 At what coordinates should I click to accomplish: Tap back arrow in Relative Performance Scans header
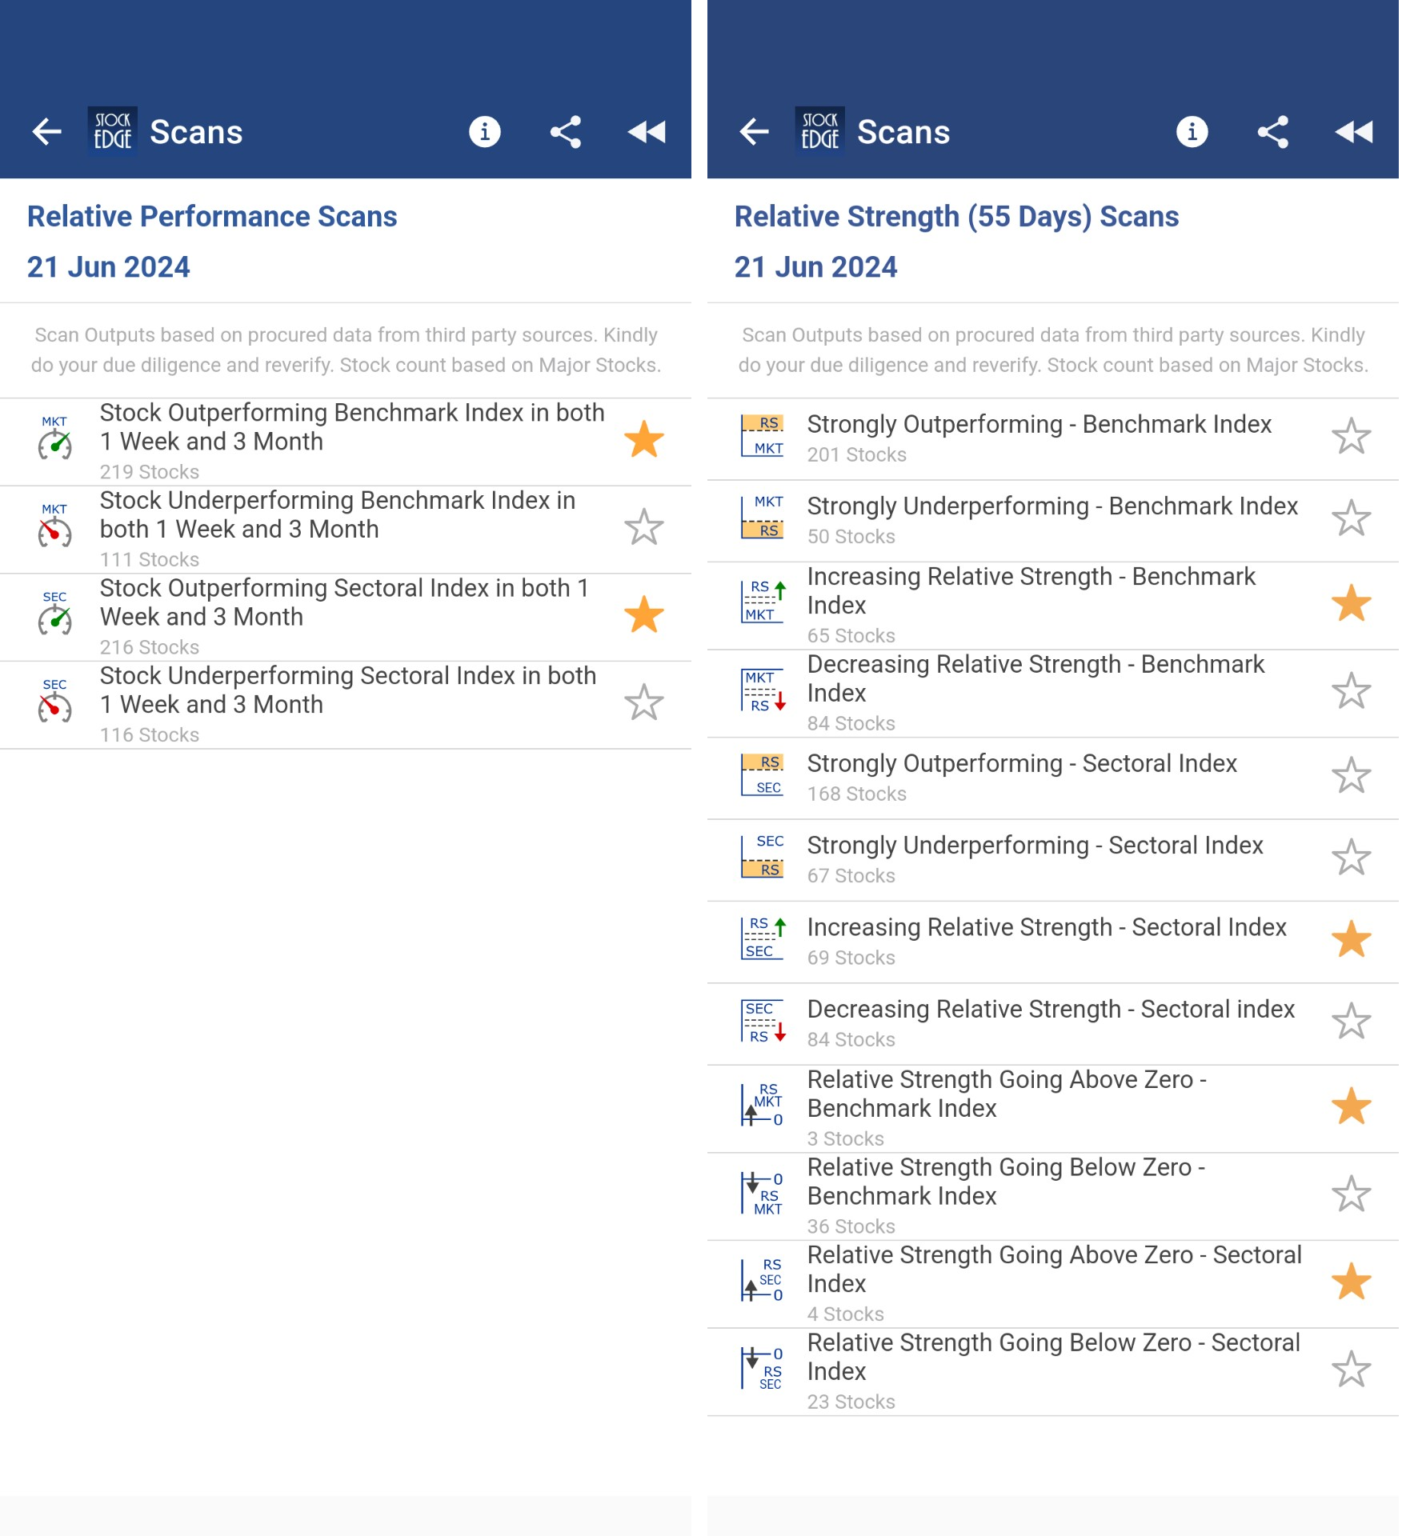pyautogui.click(x=47, y=132)
